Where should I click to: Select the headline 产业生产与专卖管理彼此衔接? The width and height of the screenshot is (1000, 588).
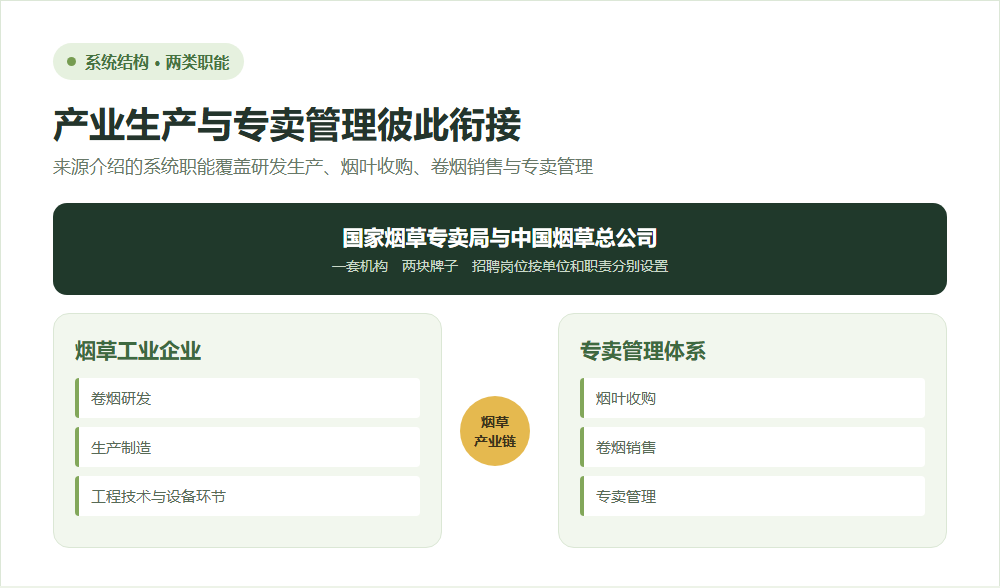click(x=287, y=124)
